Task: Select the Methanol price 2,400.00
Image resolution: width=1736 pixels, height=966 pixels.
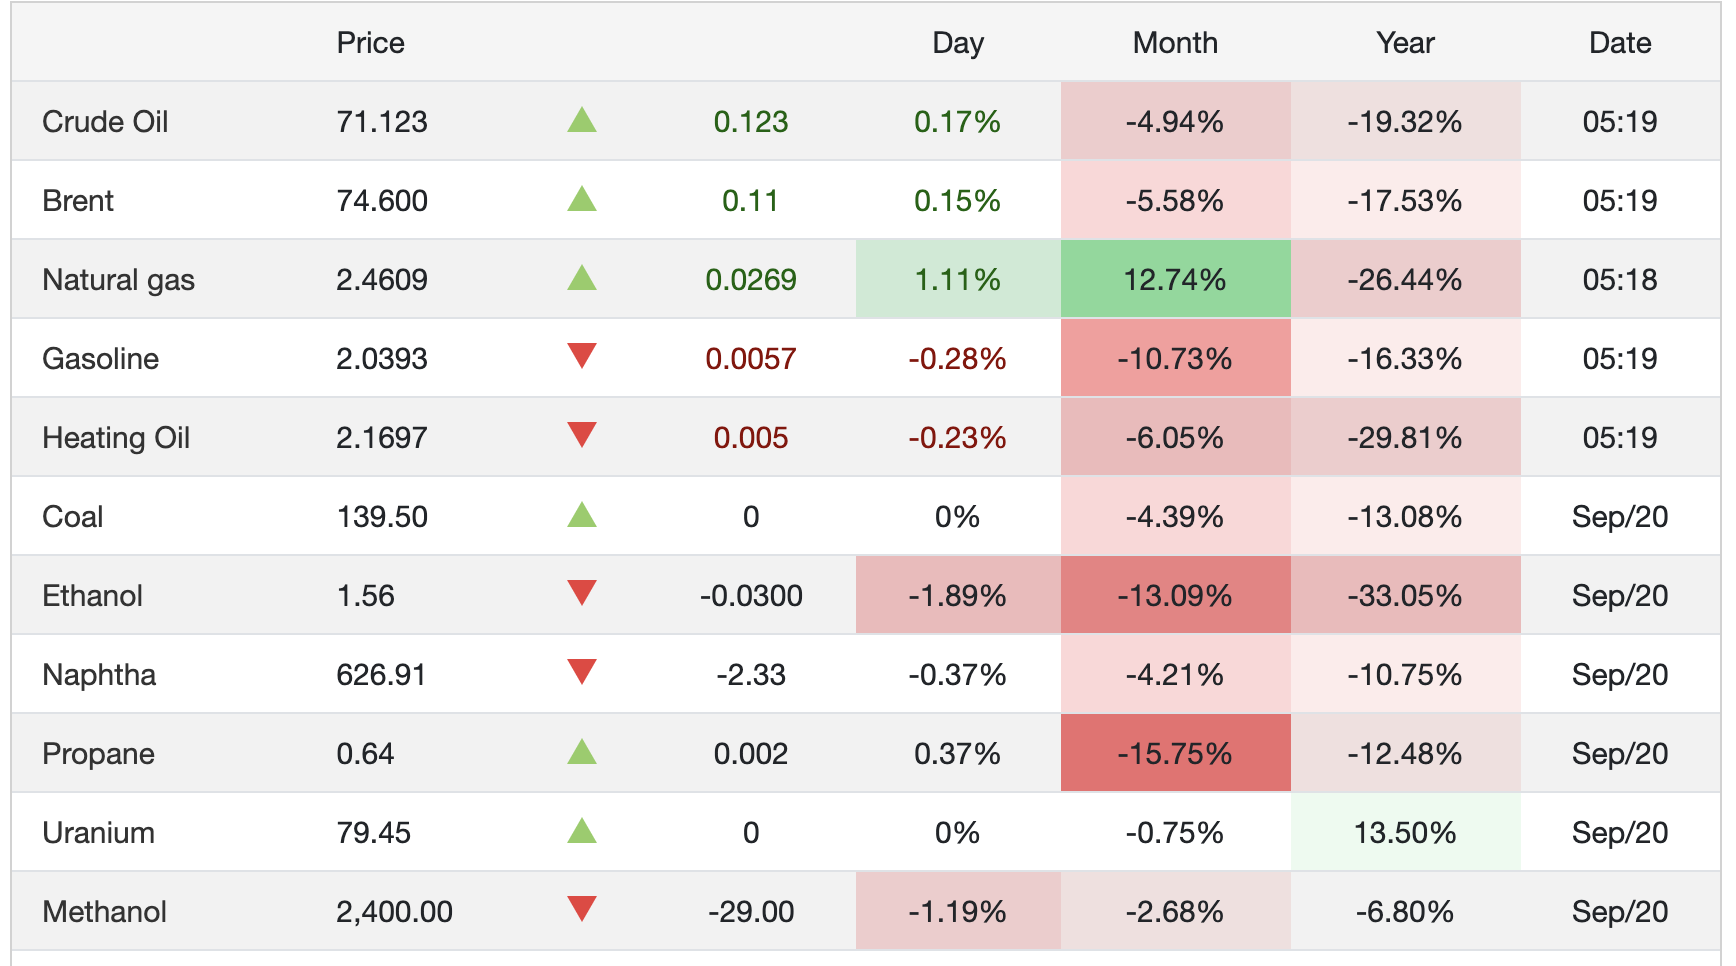Action: tap(394, 912)
